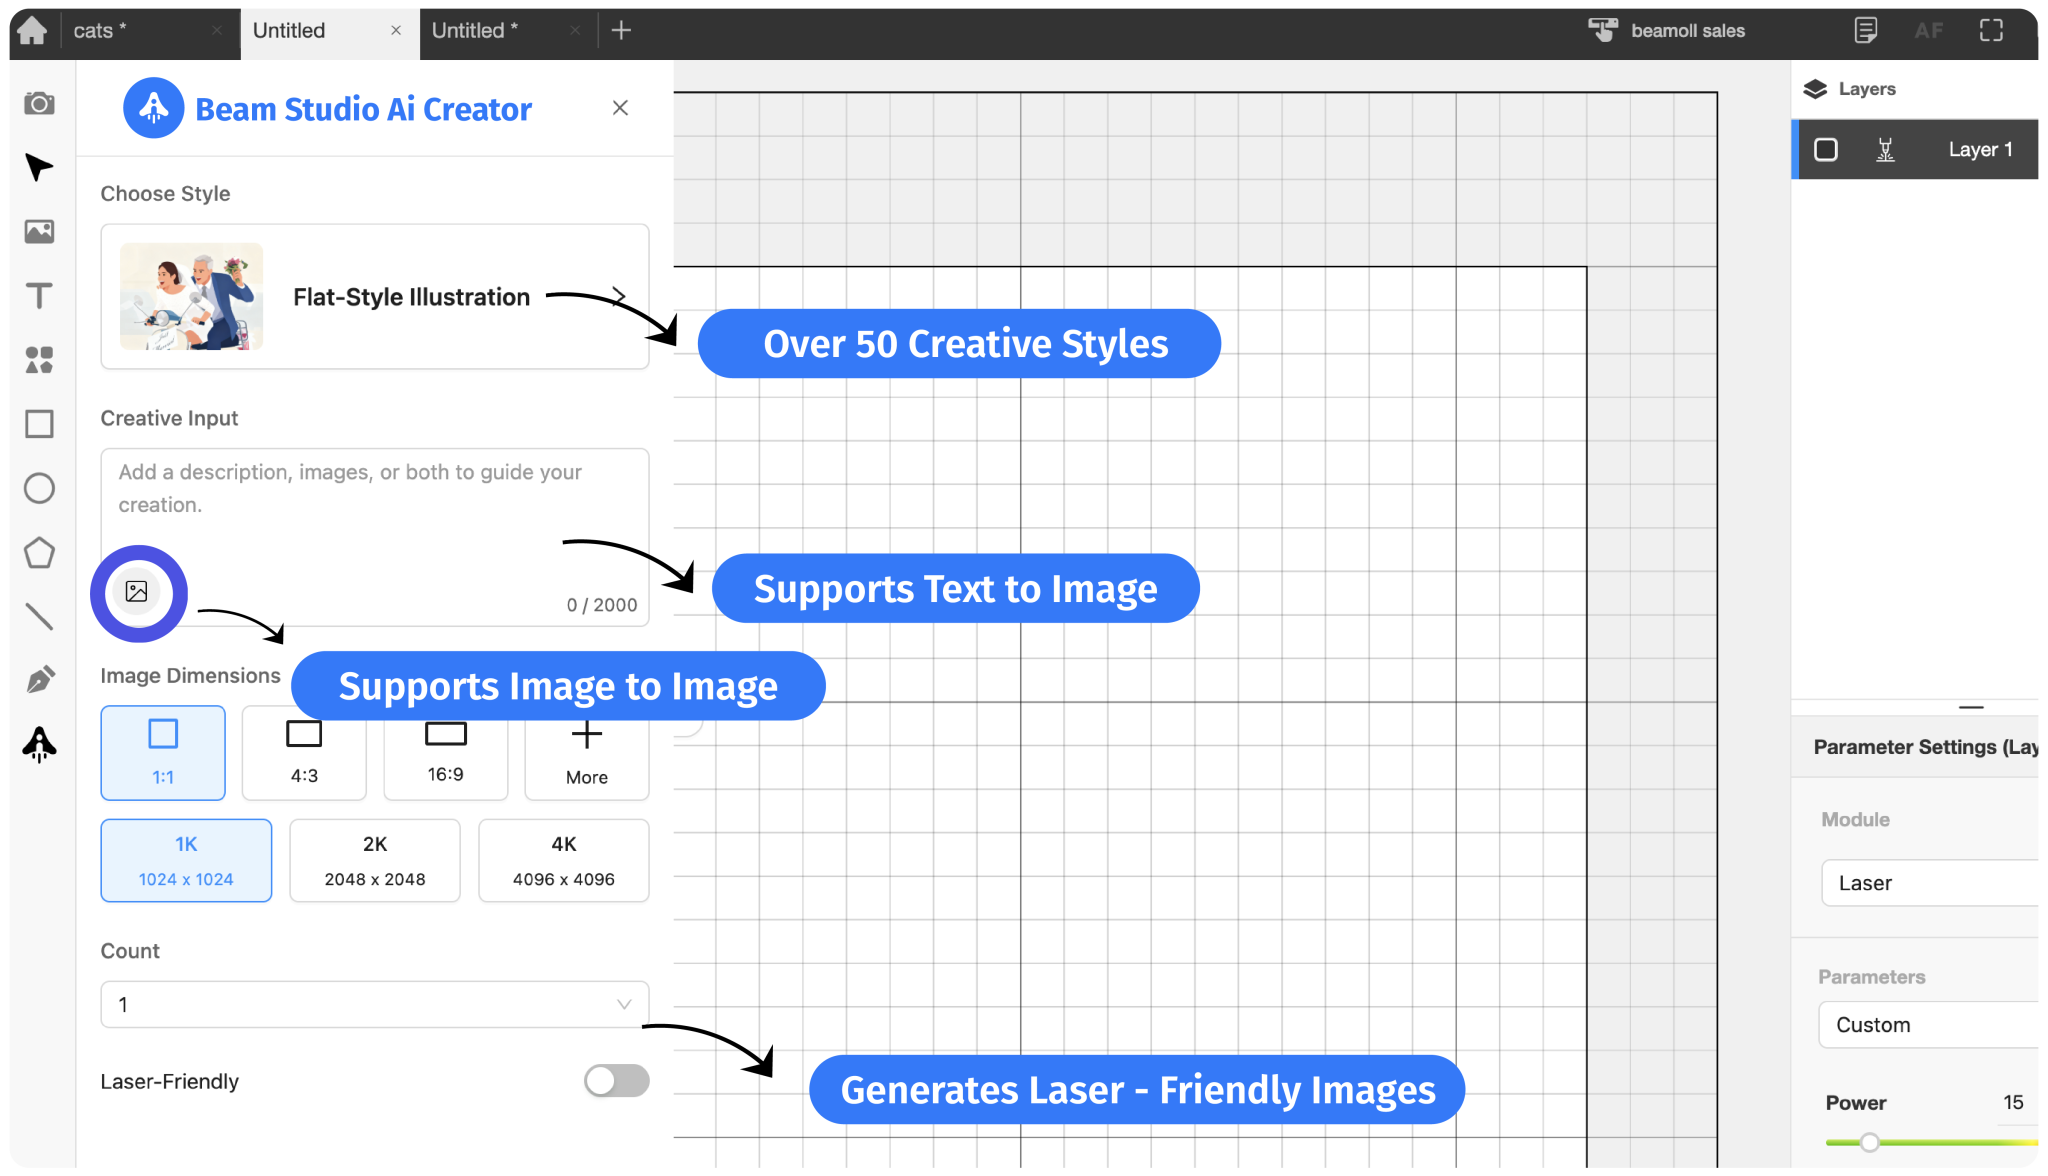Open the Beam Studio Ai Creator tool
This screenshot has height=1176, width=2048.
(x=39, y=744)
